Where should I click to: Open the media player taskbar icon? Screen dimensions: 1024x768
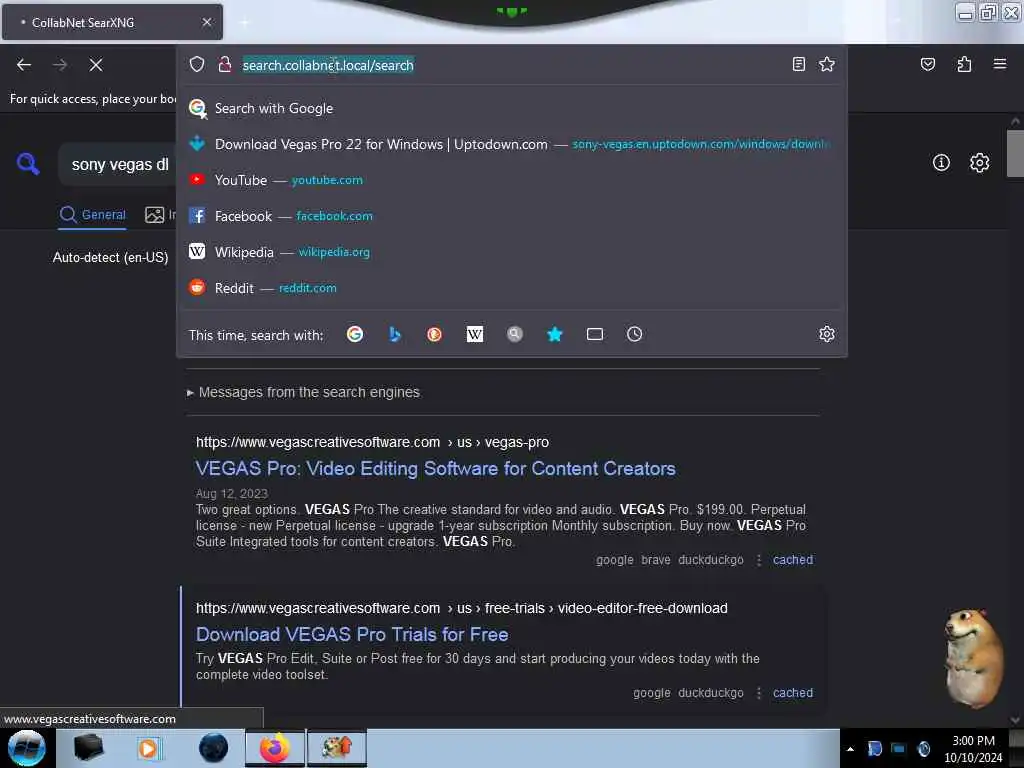148,748
